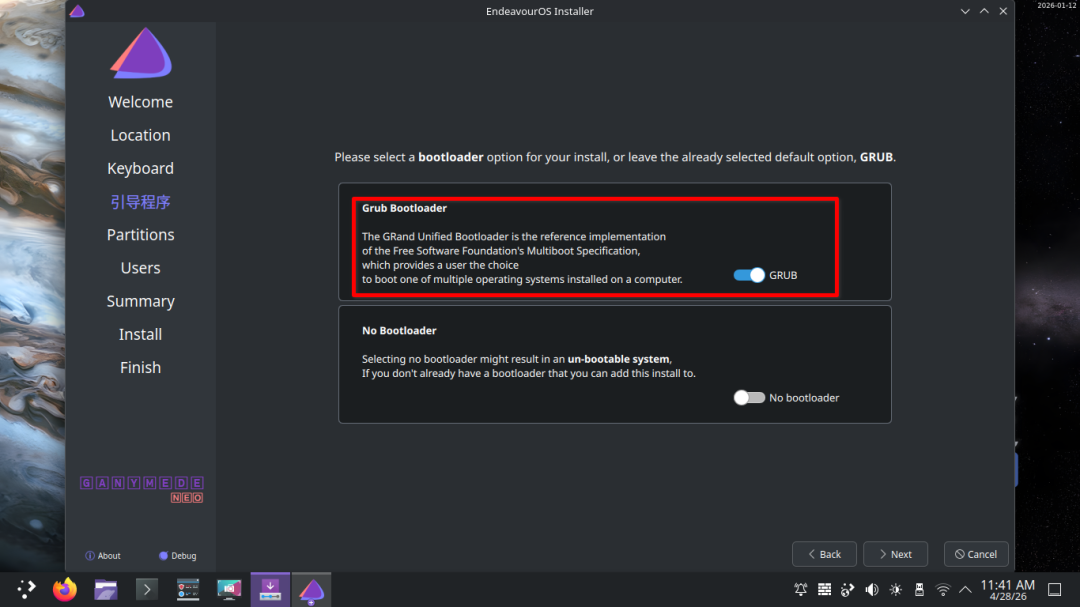This screenshot has width=1080, height=607.
Task: Go to the Users step
Action: tap(141, 267)
